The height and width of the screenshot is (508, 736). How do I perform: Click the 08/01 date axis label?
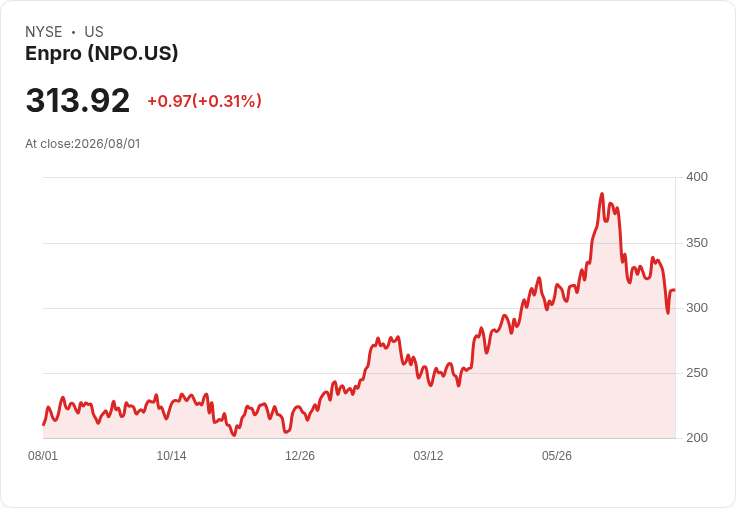click(x=43, y=456)
